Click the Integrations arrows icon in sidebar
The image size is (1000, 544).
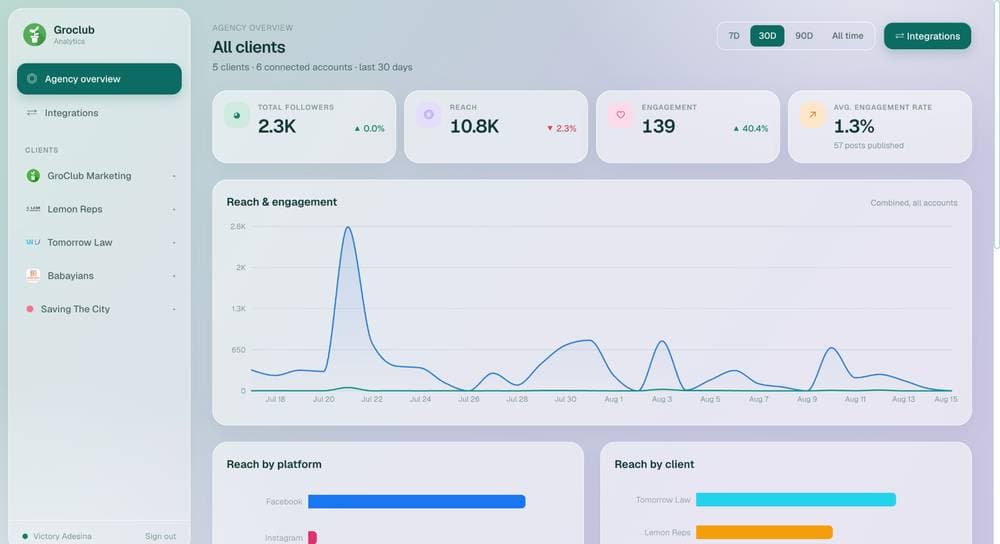pos(32,112)
